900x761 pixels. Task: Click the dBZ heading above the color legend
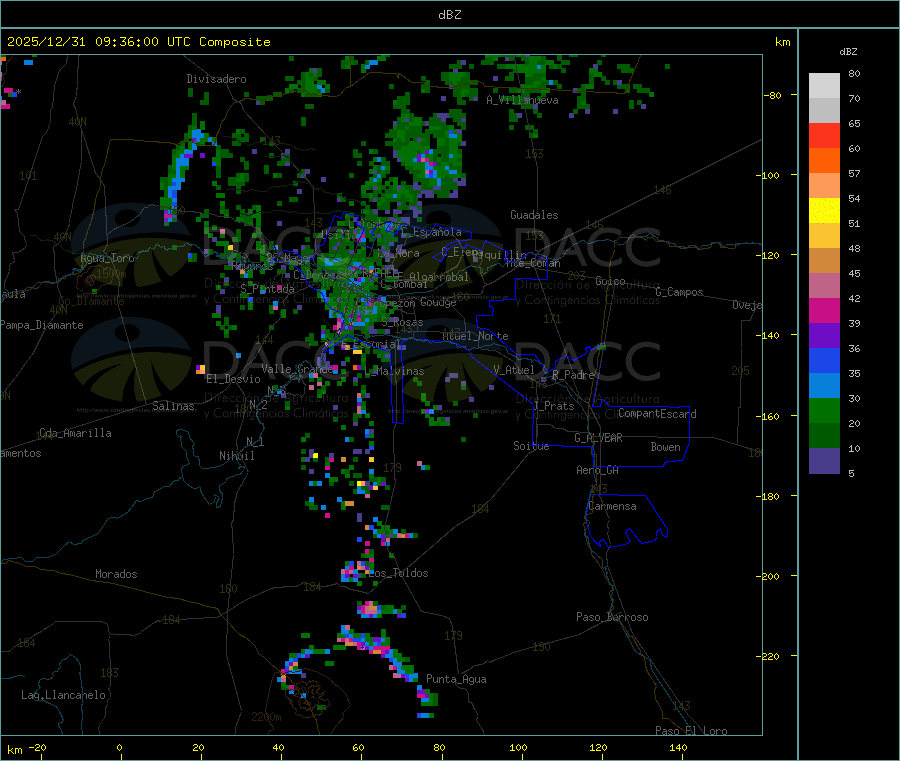[x=848, y=52]
